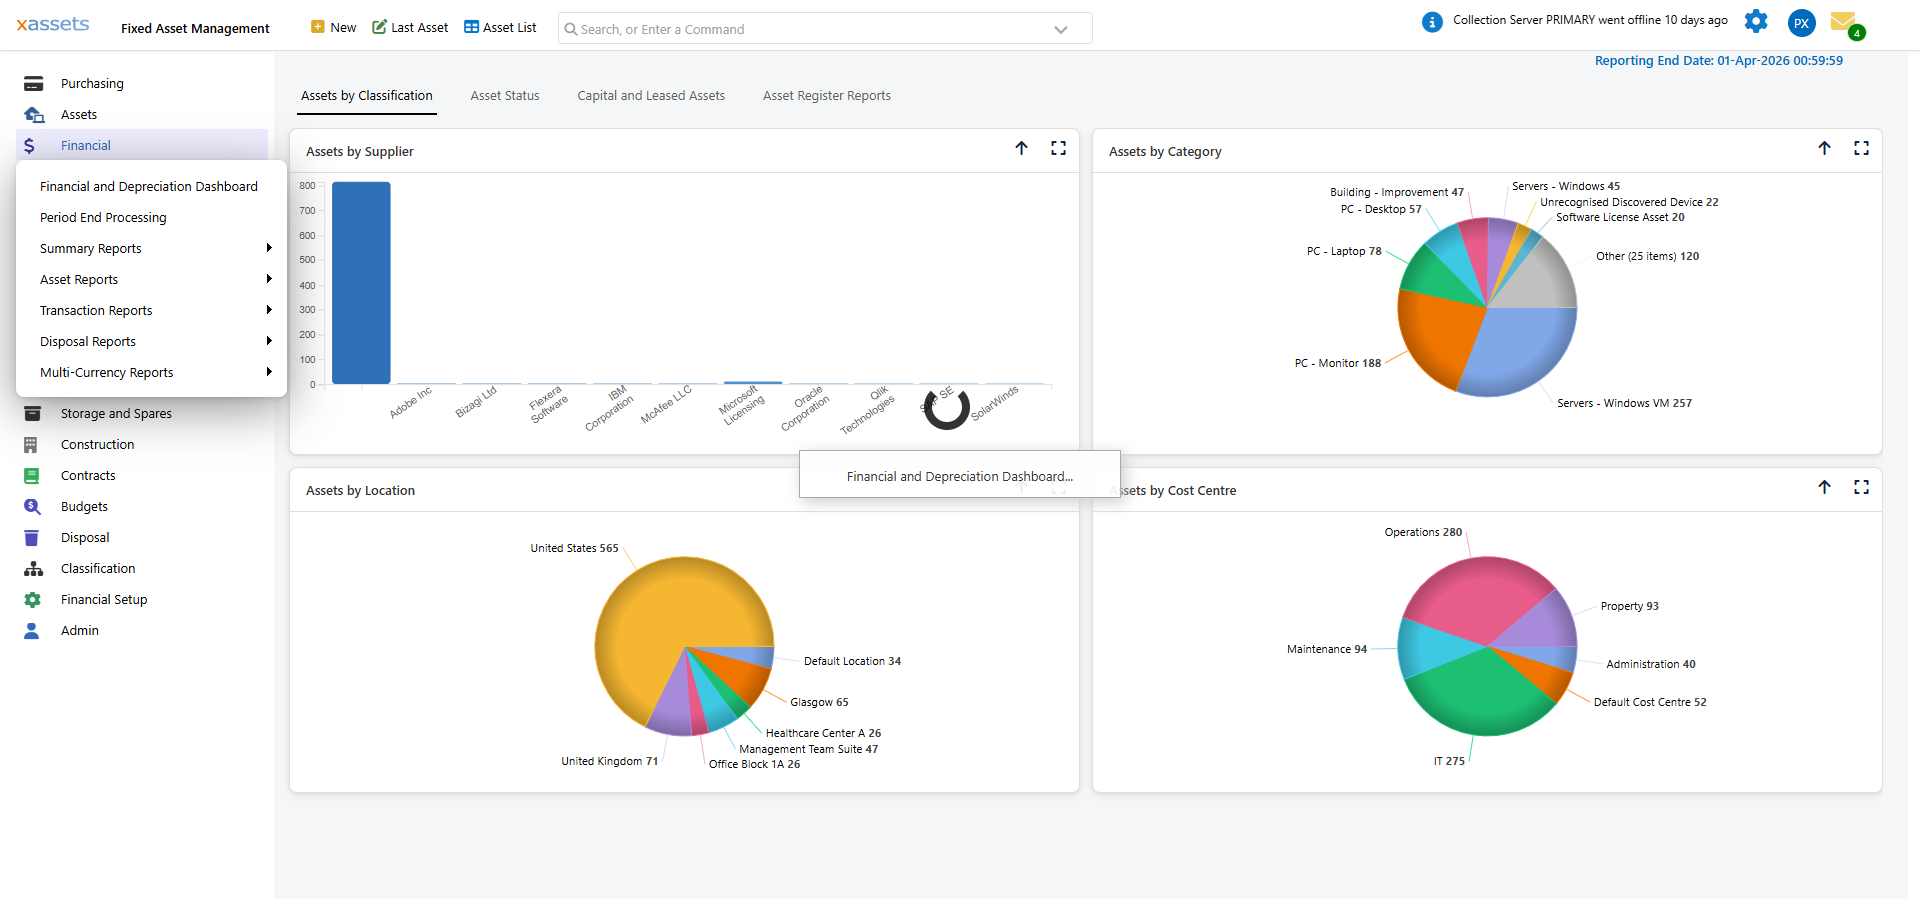
Task: Open the mail notifications envelope icon
Action: [1843, 21]
